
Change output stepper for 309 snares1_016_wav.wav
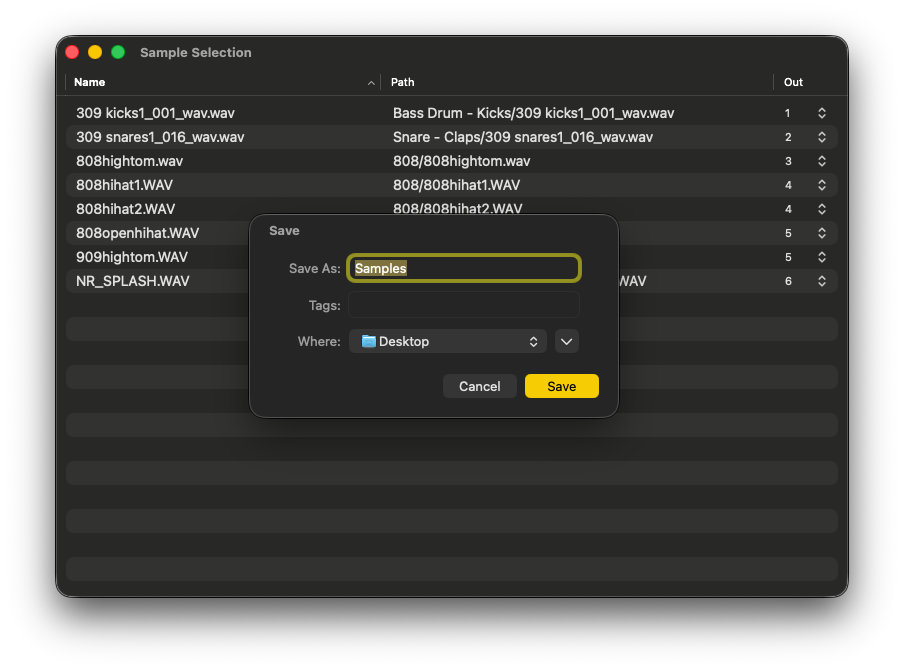click(822, 137)
